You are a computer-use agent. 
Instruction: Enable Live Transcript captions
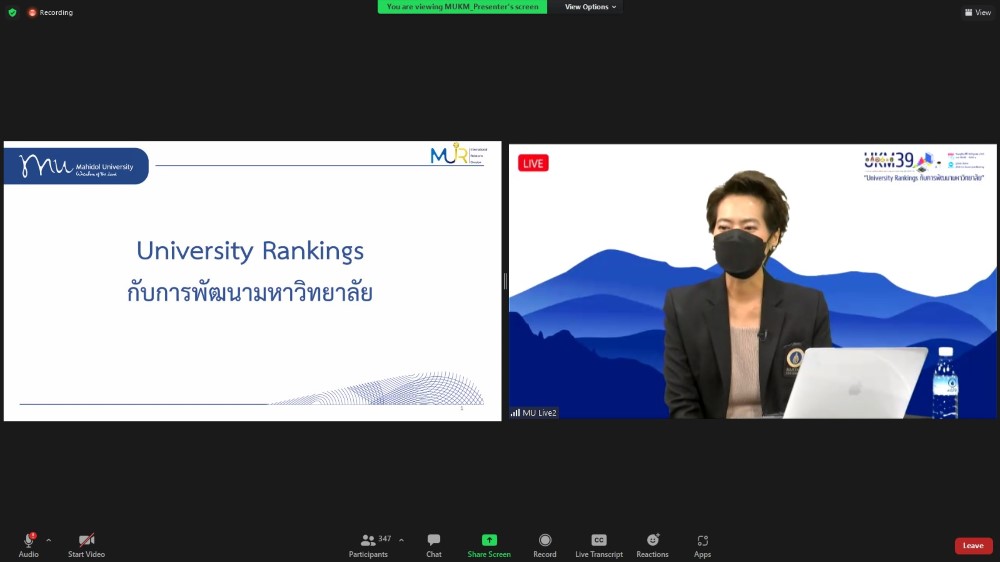(x=598, y=544)
